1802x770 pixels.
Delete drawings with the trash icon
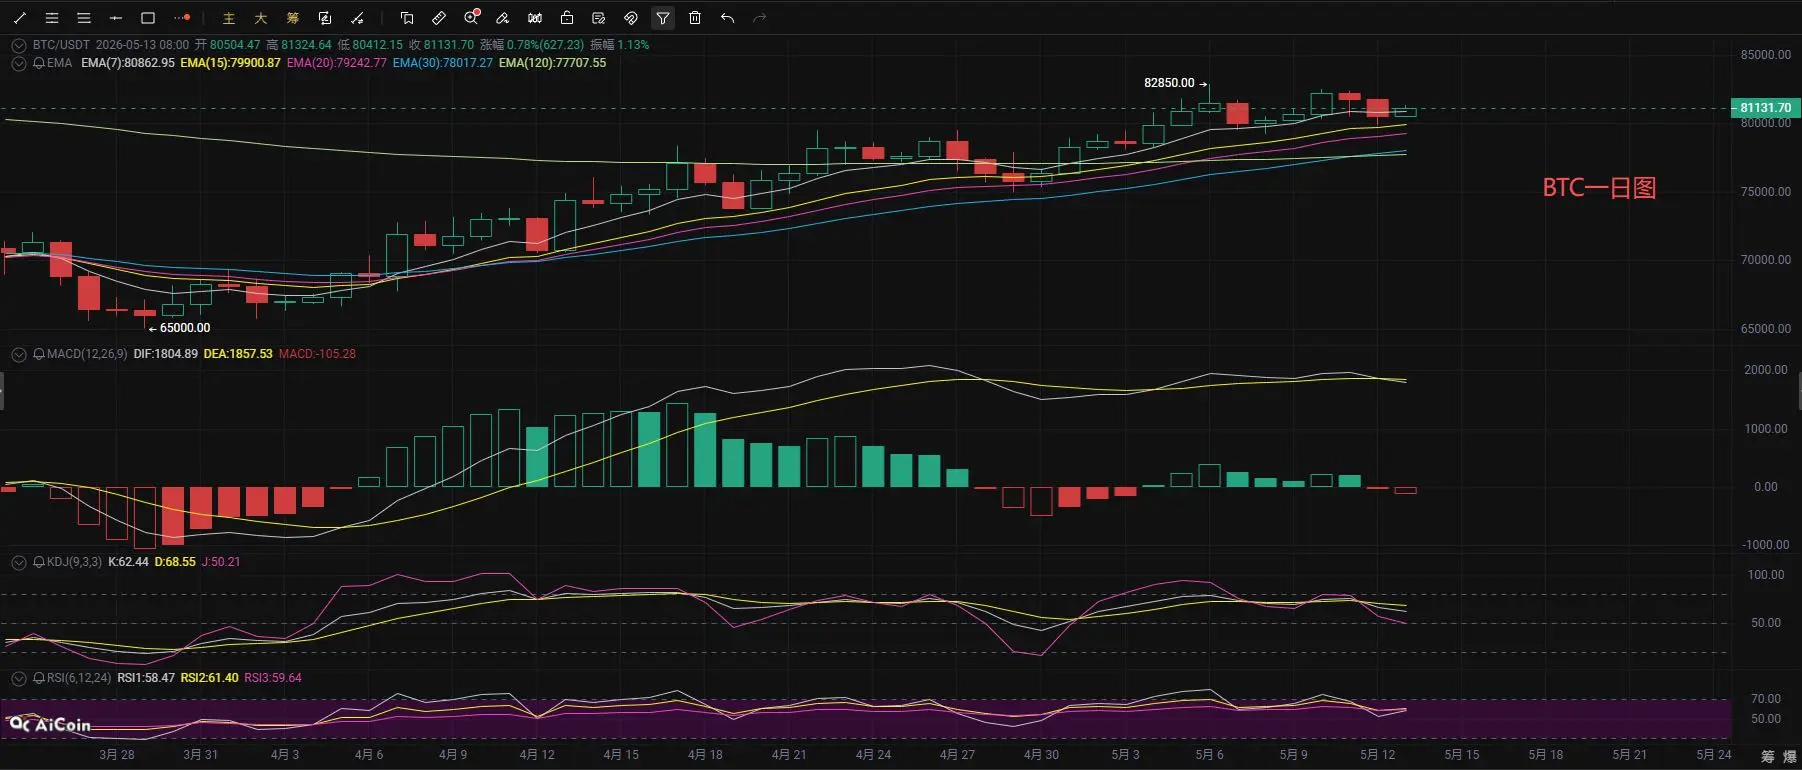click(695, 18)
